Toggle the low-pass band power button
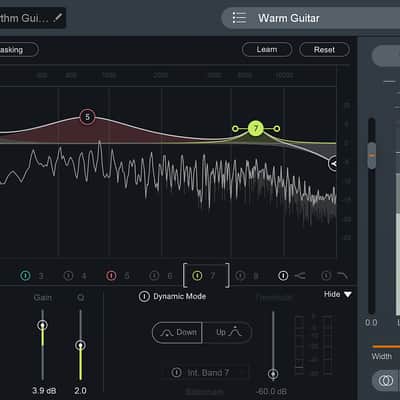 (326, 276)
